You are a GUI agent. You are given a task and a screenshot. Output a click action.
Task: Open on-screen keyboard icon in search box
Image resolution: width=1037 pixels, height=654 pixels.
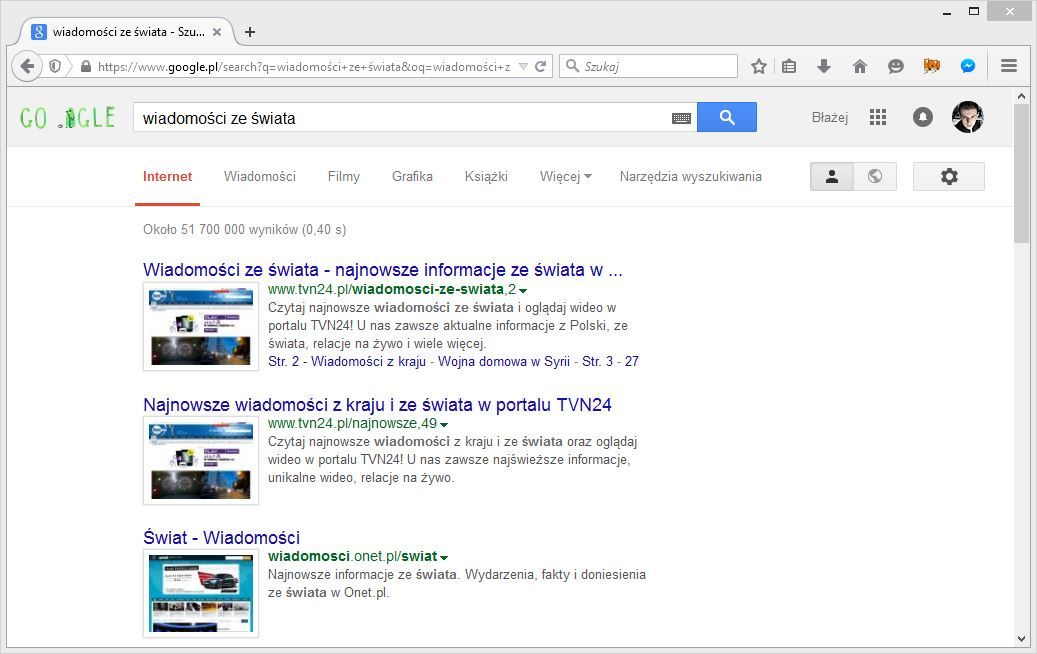681,118
